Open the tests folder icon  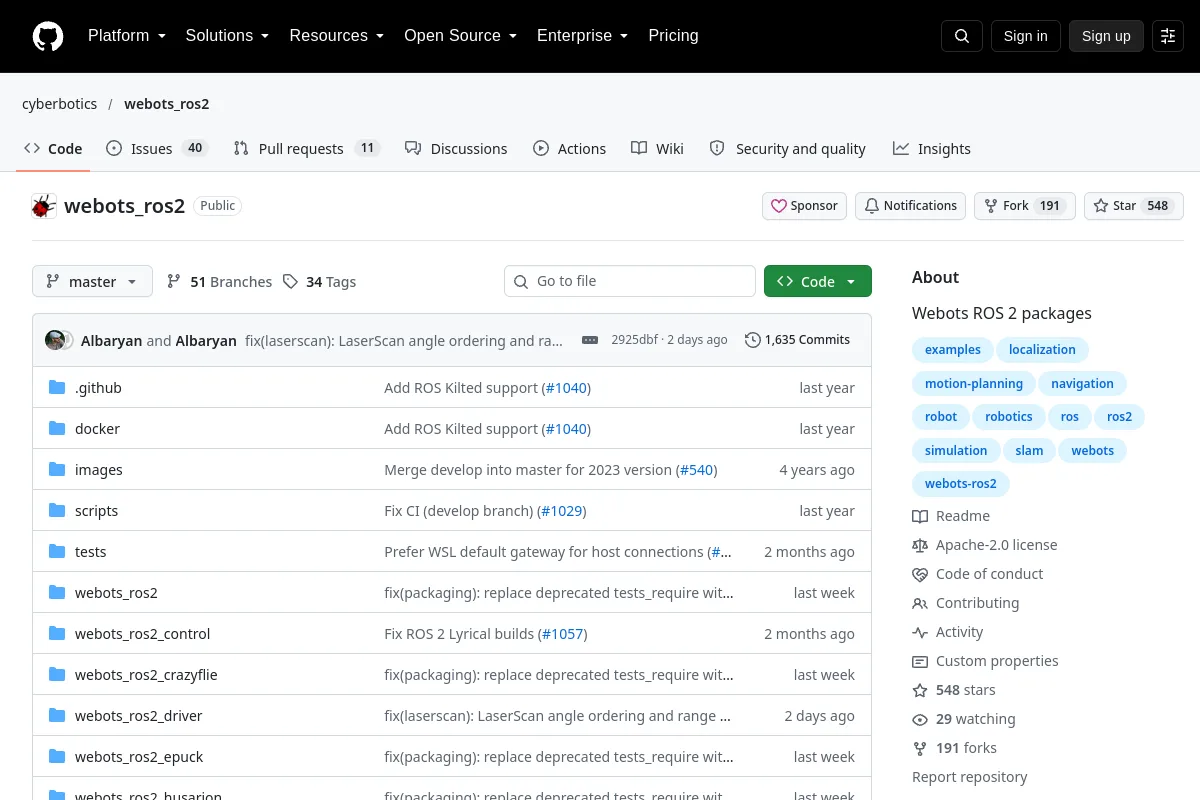pyautogui.click(x=57, y=552)
